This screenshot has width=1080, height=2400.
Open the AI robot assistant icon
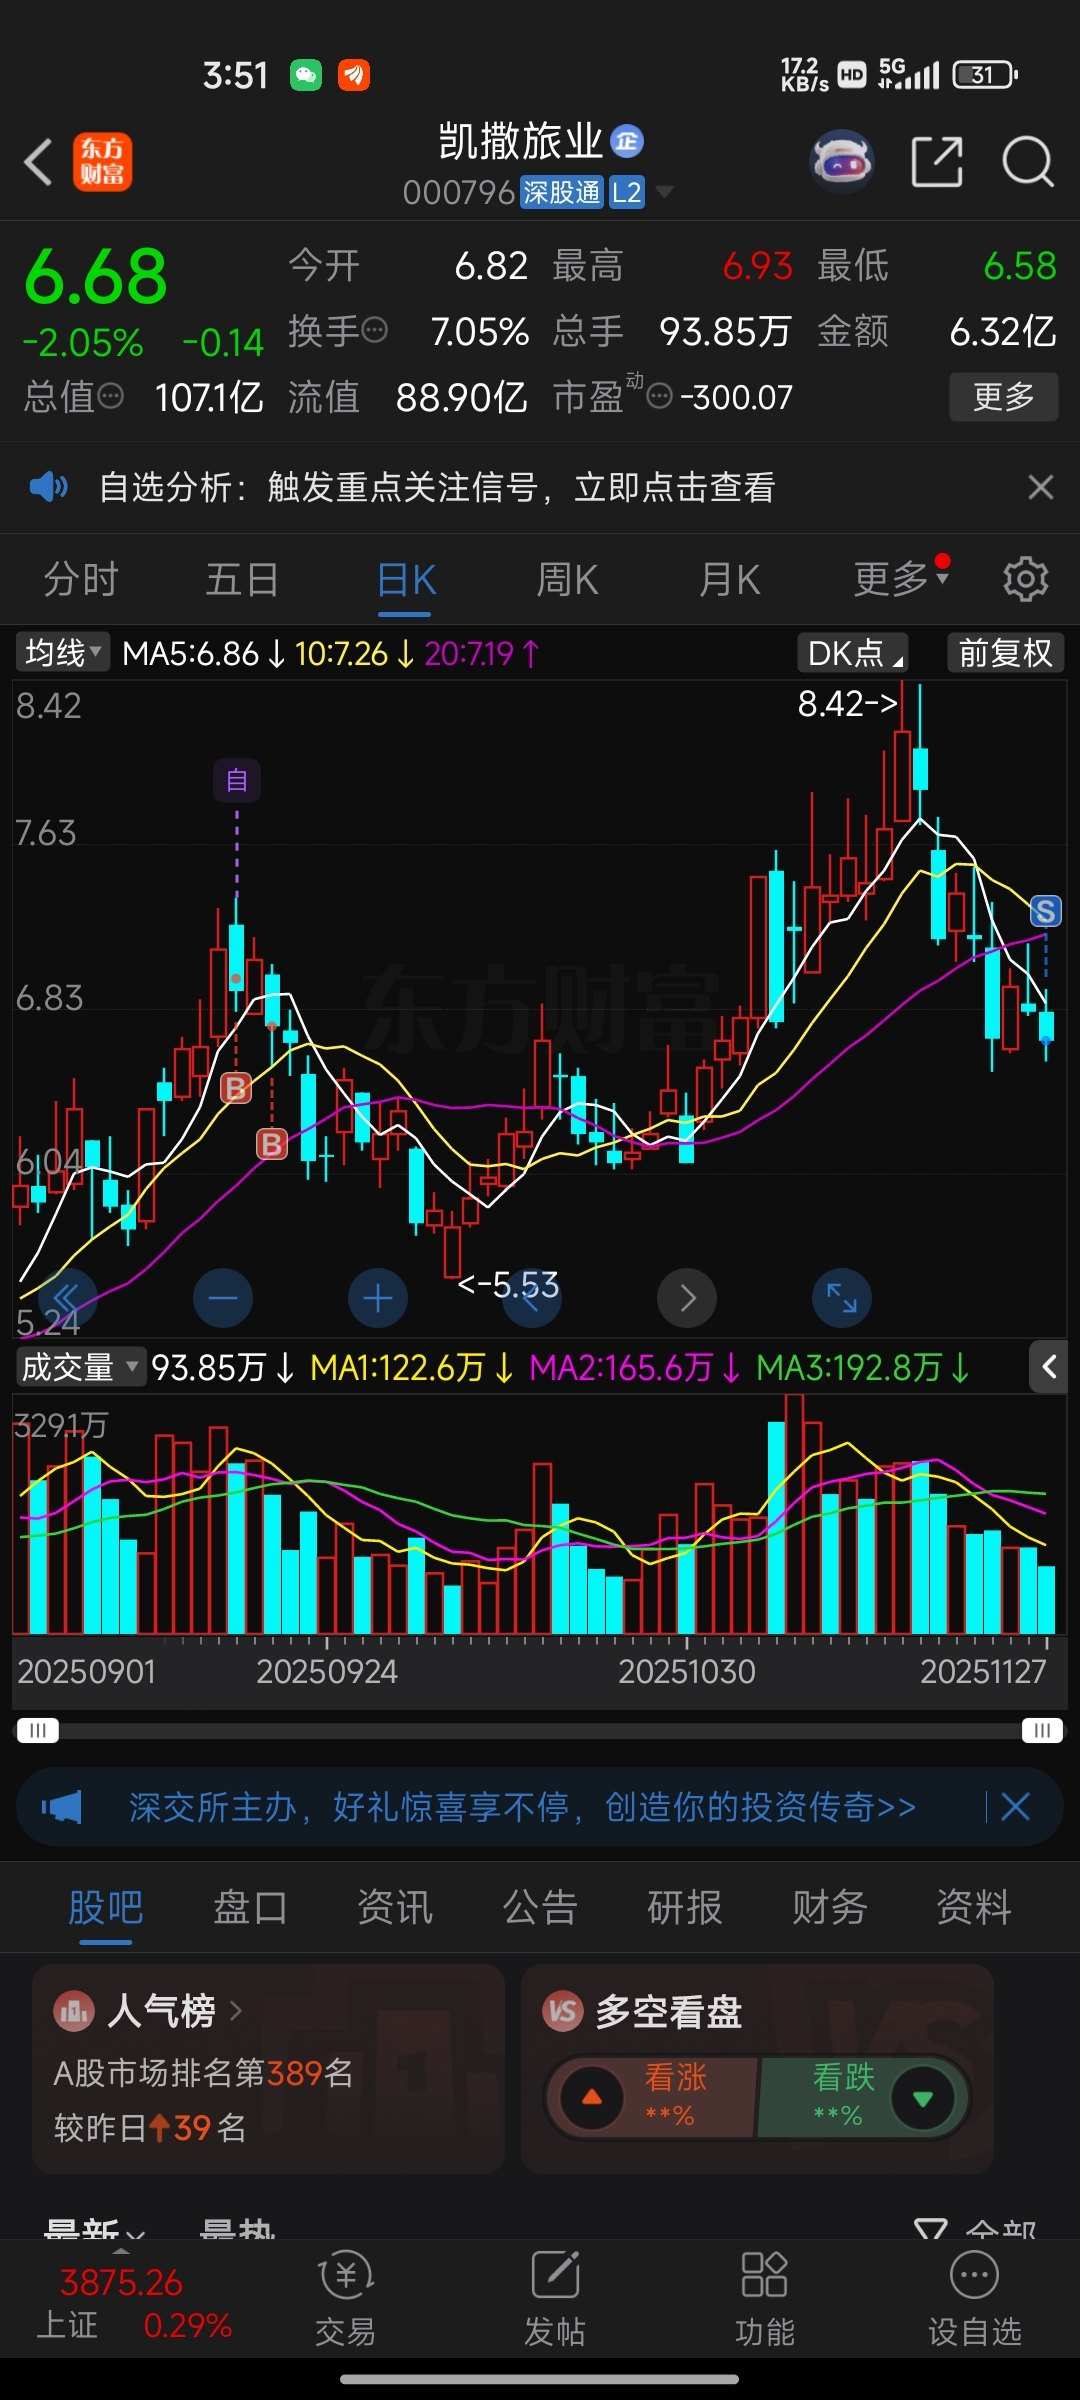[x=842, y=160]
